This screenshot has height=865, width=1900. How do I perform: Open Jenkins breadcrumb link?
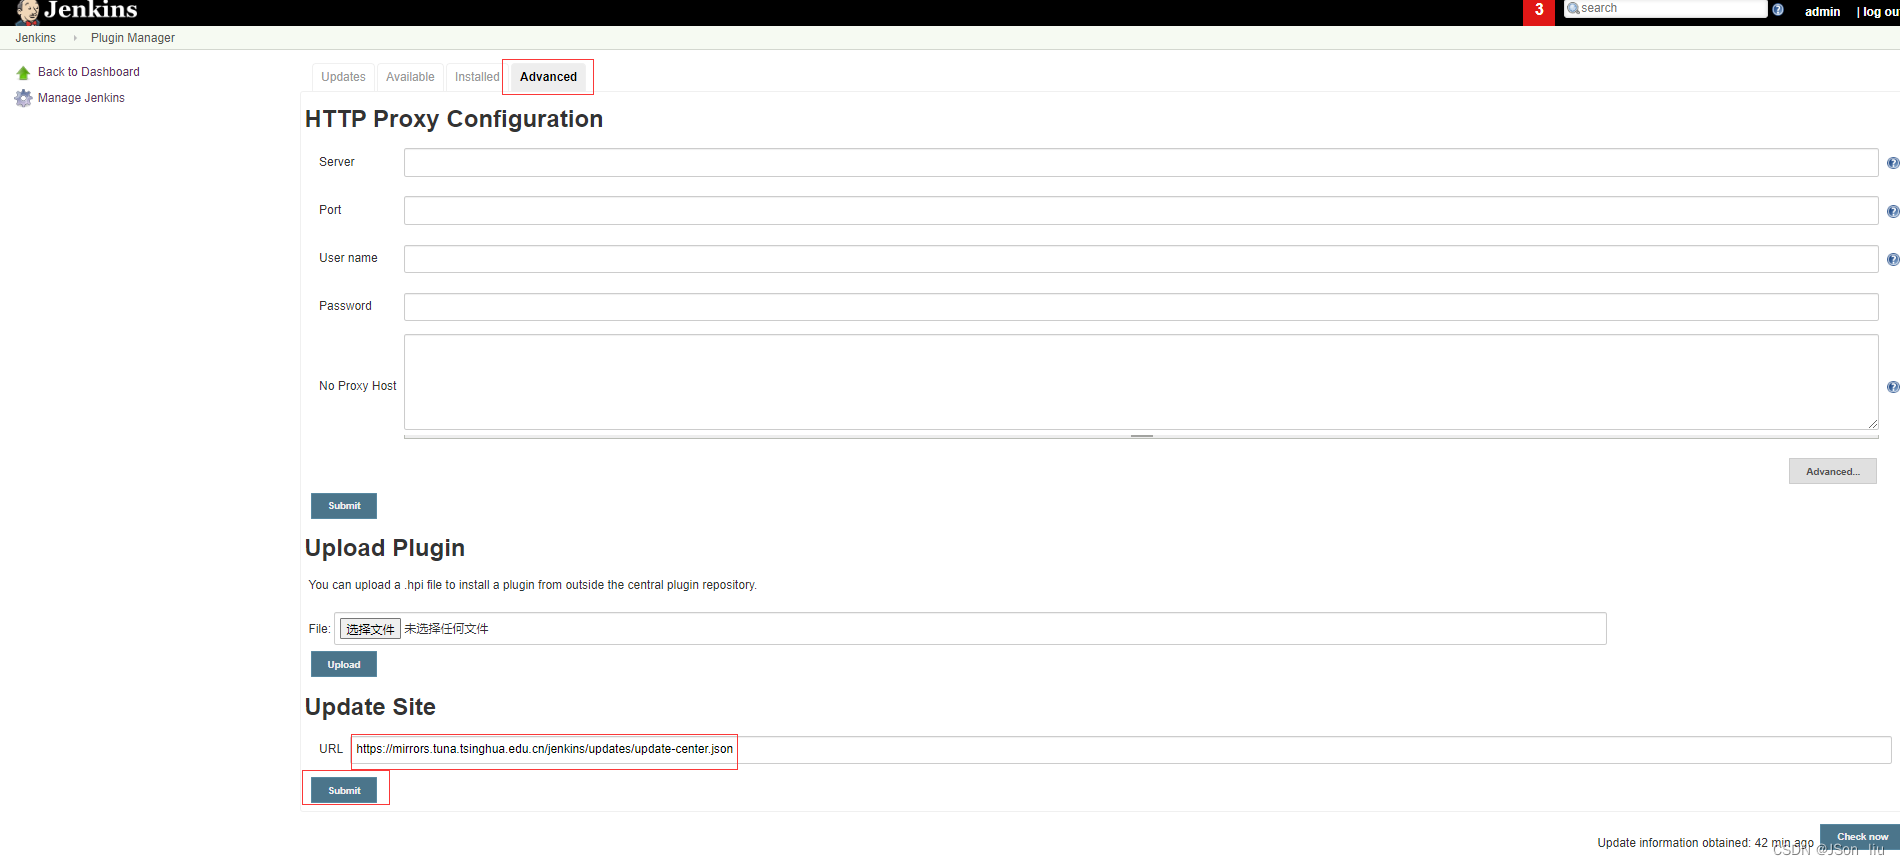pyautogui.click(x=36, y=38)
